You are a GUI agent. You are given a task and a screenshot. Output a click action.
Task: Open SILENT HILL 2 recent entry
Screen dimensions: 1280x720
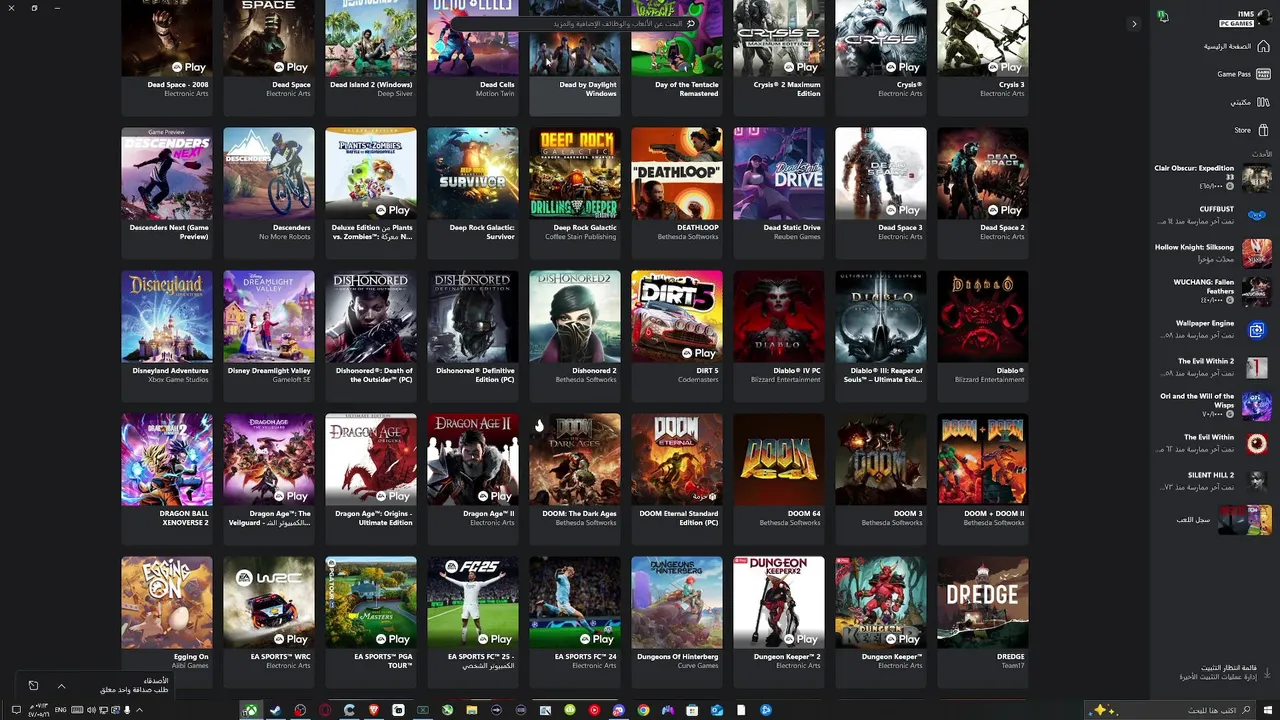(1212, 481)
